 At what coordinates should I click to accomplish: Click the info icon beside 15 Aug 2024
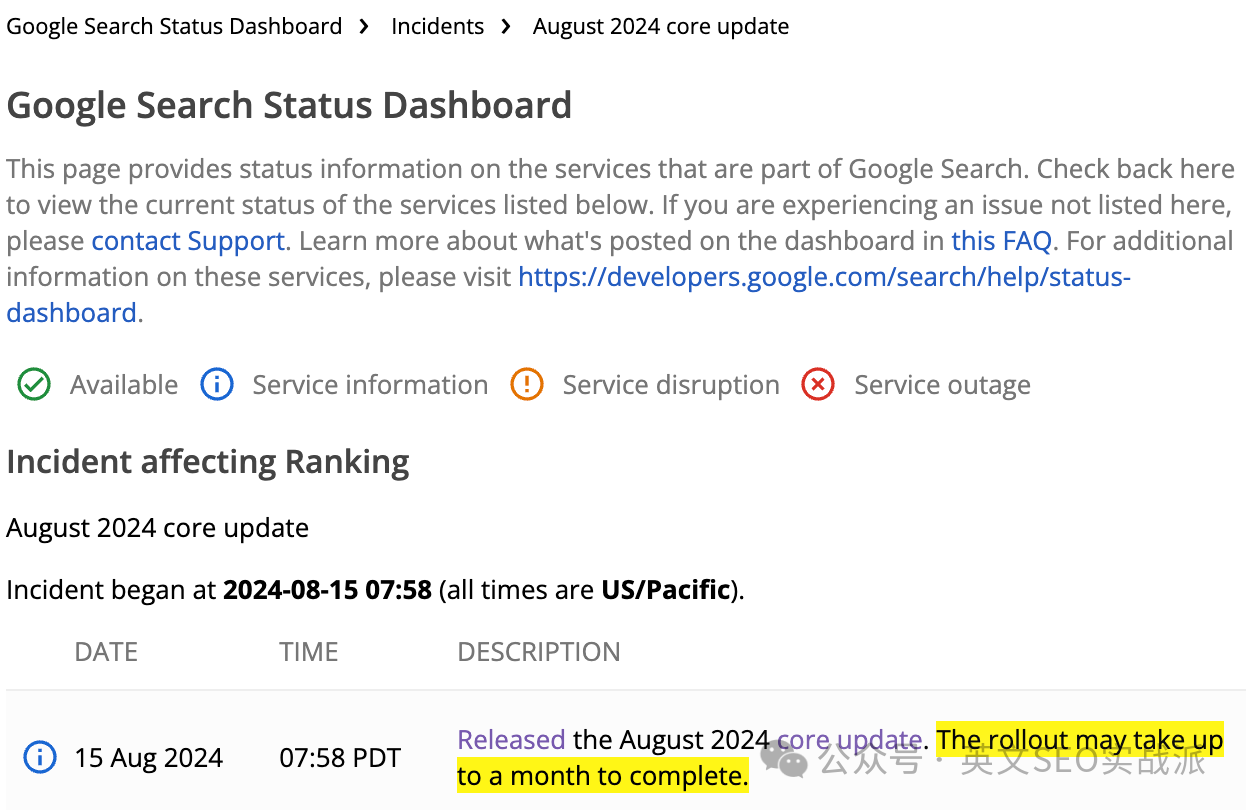pos(39,758)
